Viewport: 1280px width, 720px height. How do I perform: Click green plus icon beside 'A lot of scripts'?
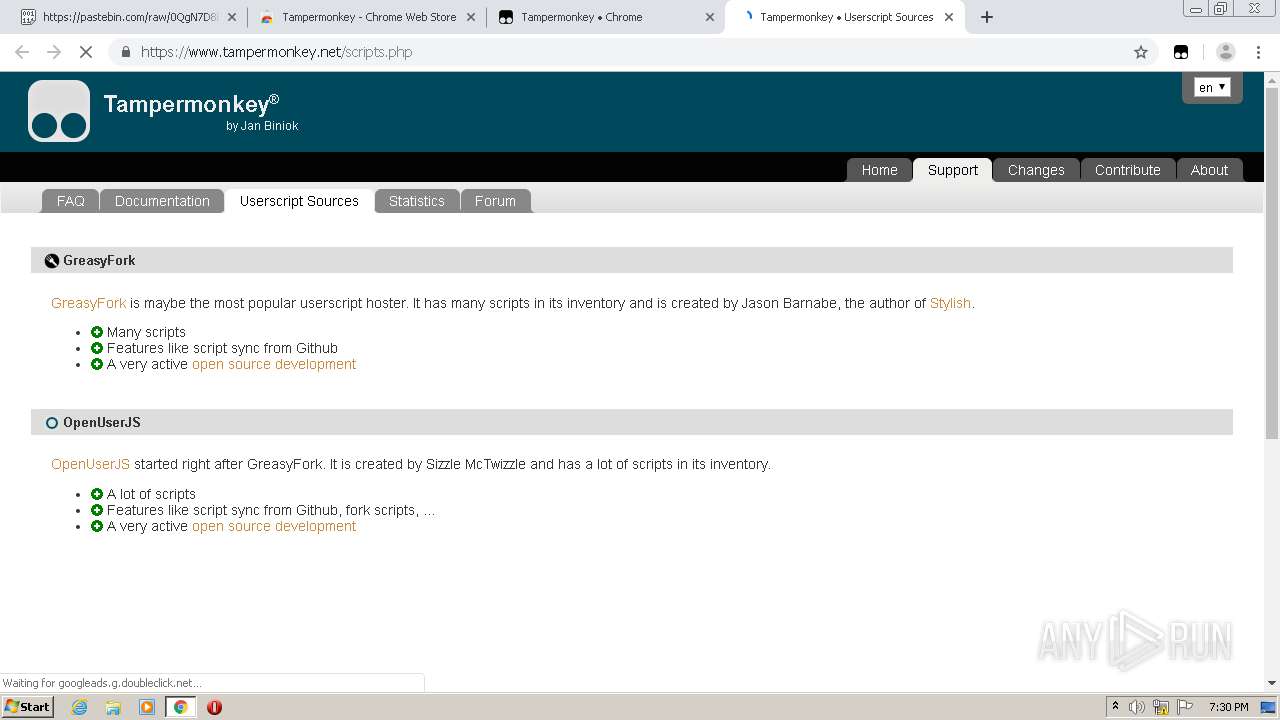tap(97, 494)
